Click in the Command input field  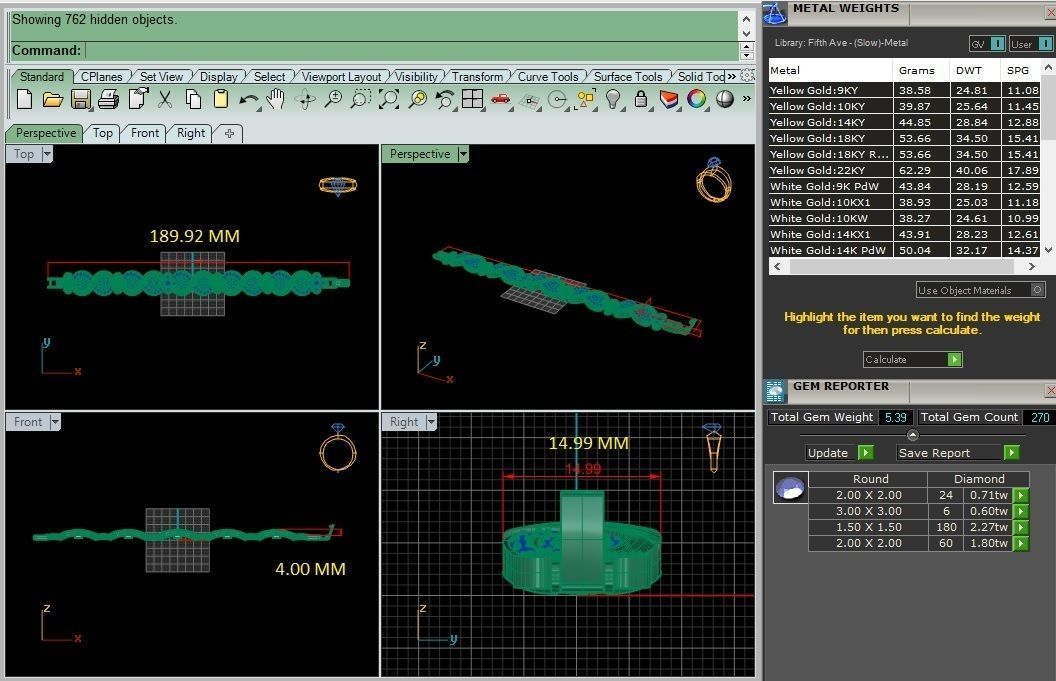coord(411,51)
